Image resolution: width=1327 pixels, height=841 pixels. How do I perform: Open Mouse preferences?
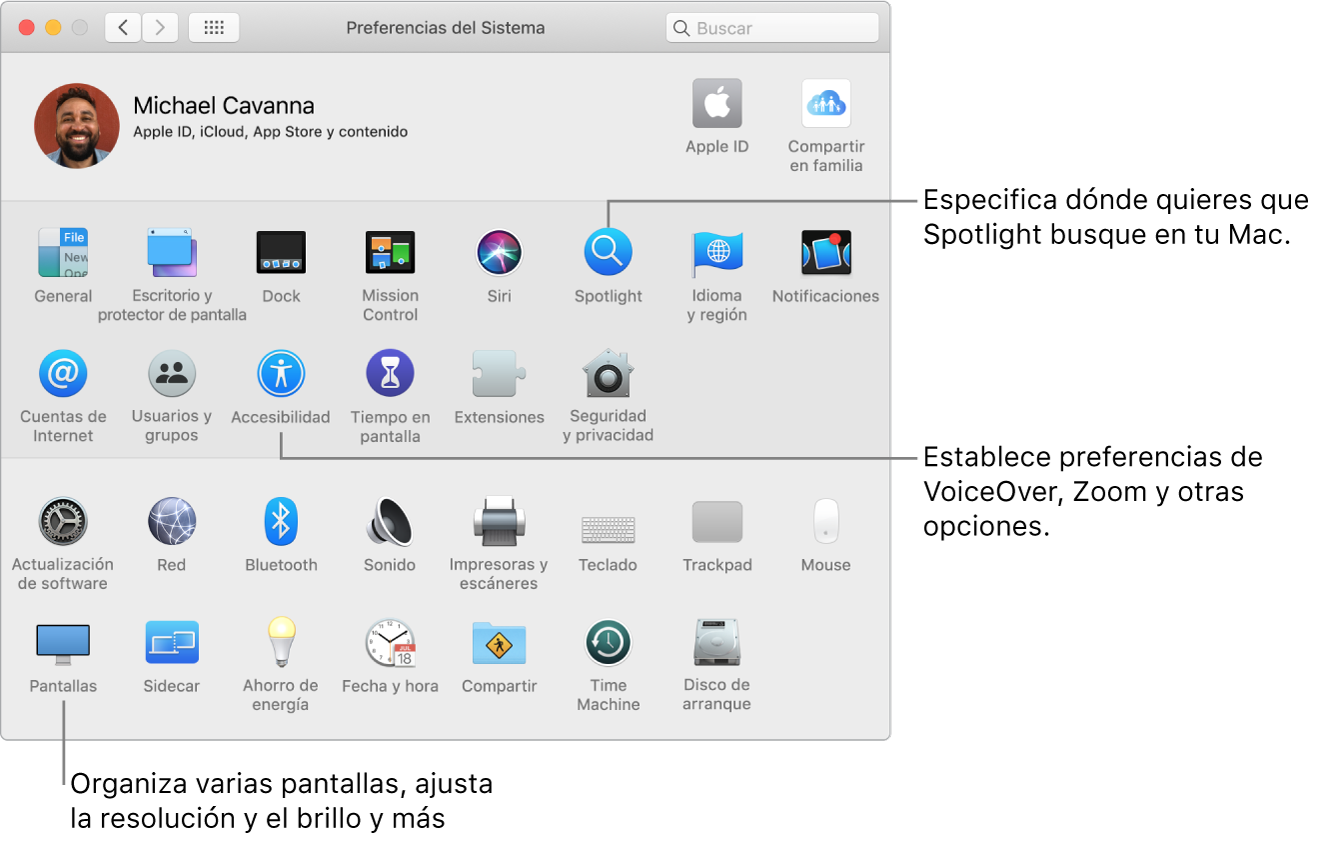click(826, 522)
